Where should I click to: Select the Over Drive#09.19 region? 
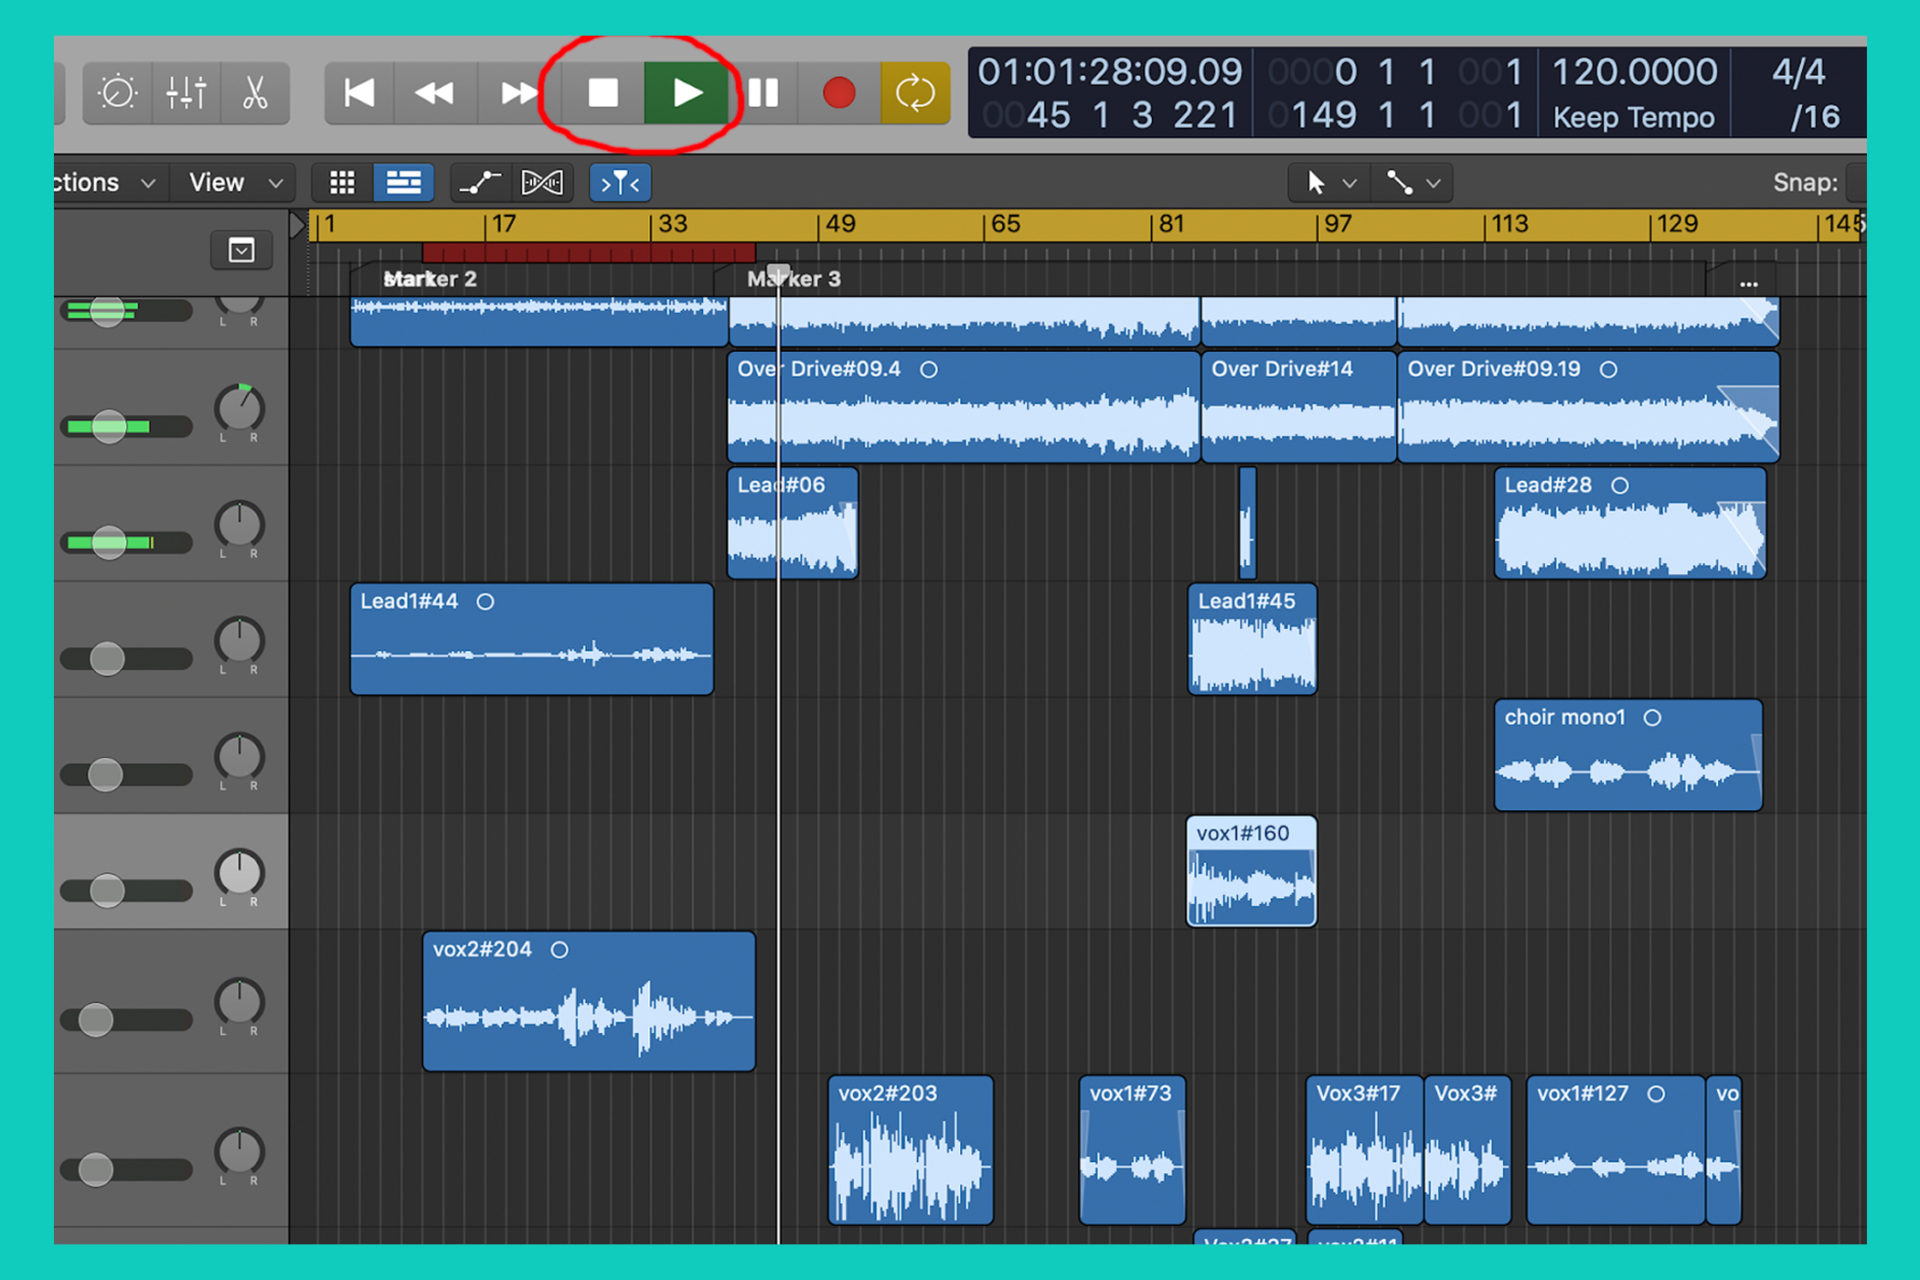(x=1588, y=406)
